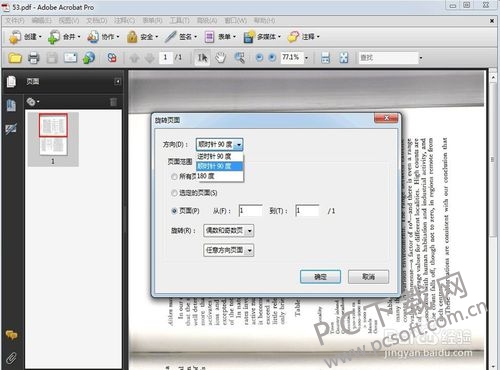500x370 pixels.
Task: Select the Selected pages radio button
Action: pos(174,193)
